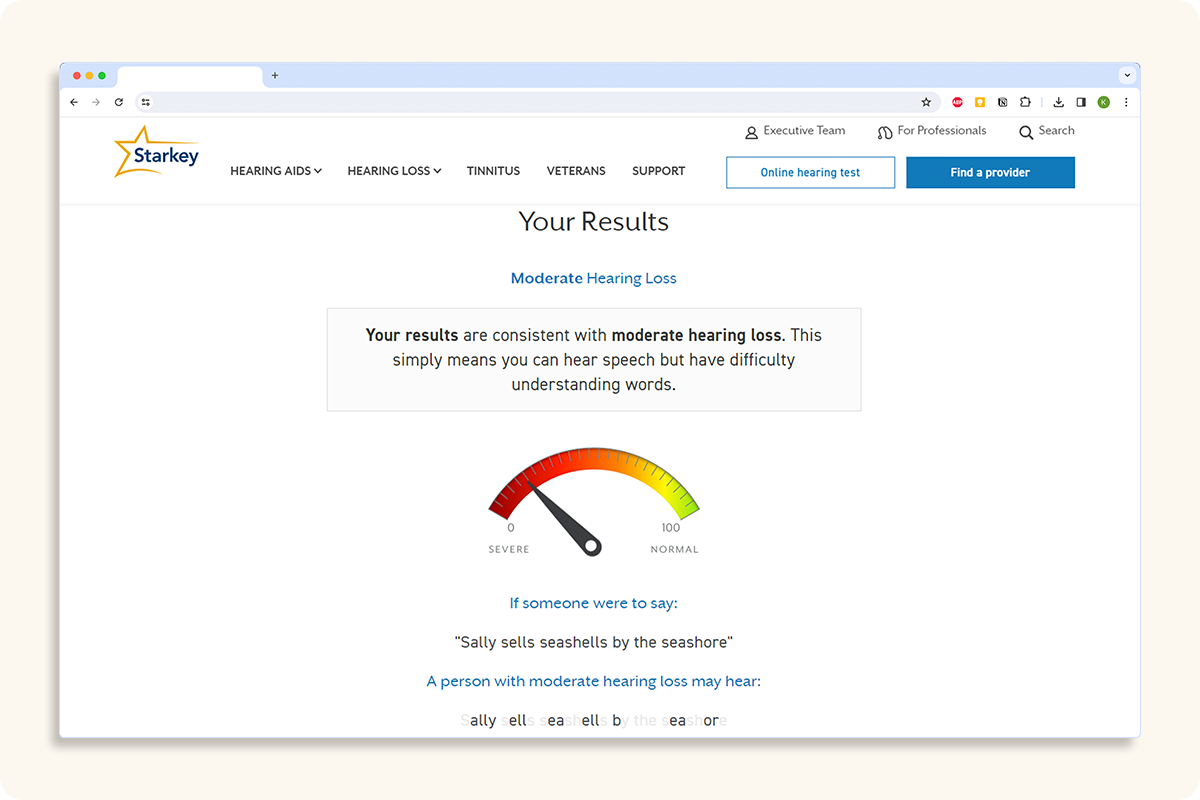Image resolution: width=1200 pixels, height=800 pixels.
Task: Open the green profile avatar
Action: click(1104, 102)
